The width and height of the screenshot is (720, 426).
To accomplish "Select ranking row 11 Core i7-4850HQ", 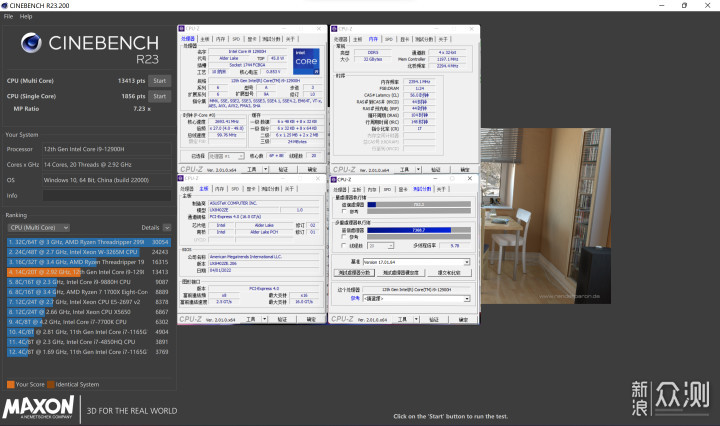I will 88,342.
